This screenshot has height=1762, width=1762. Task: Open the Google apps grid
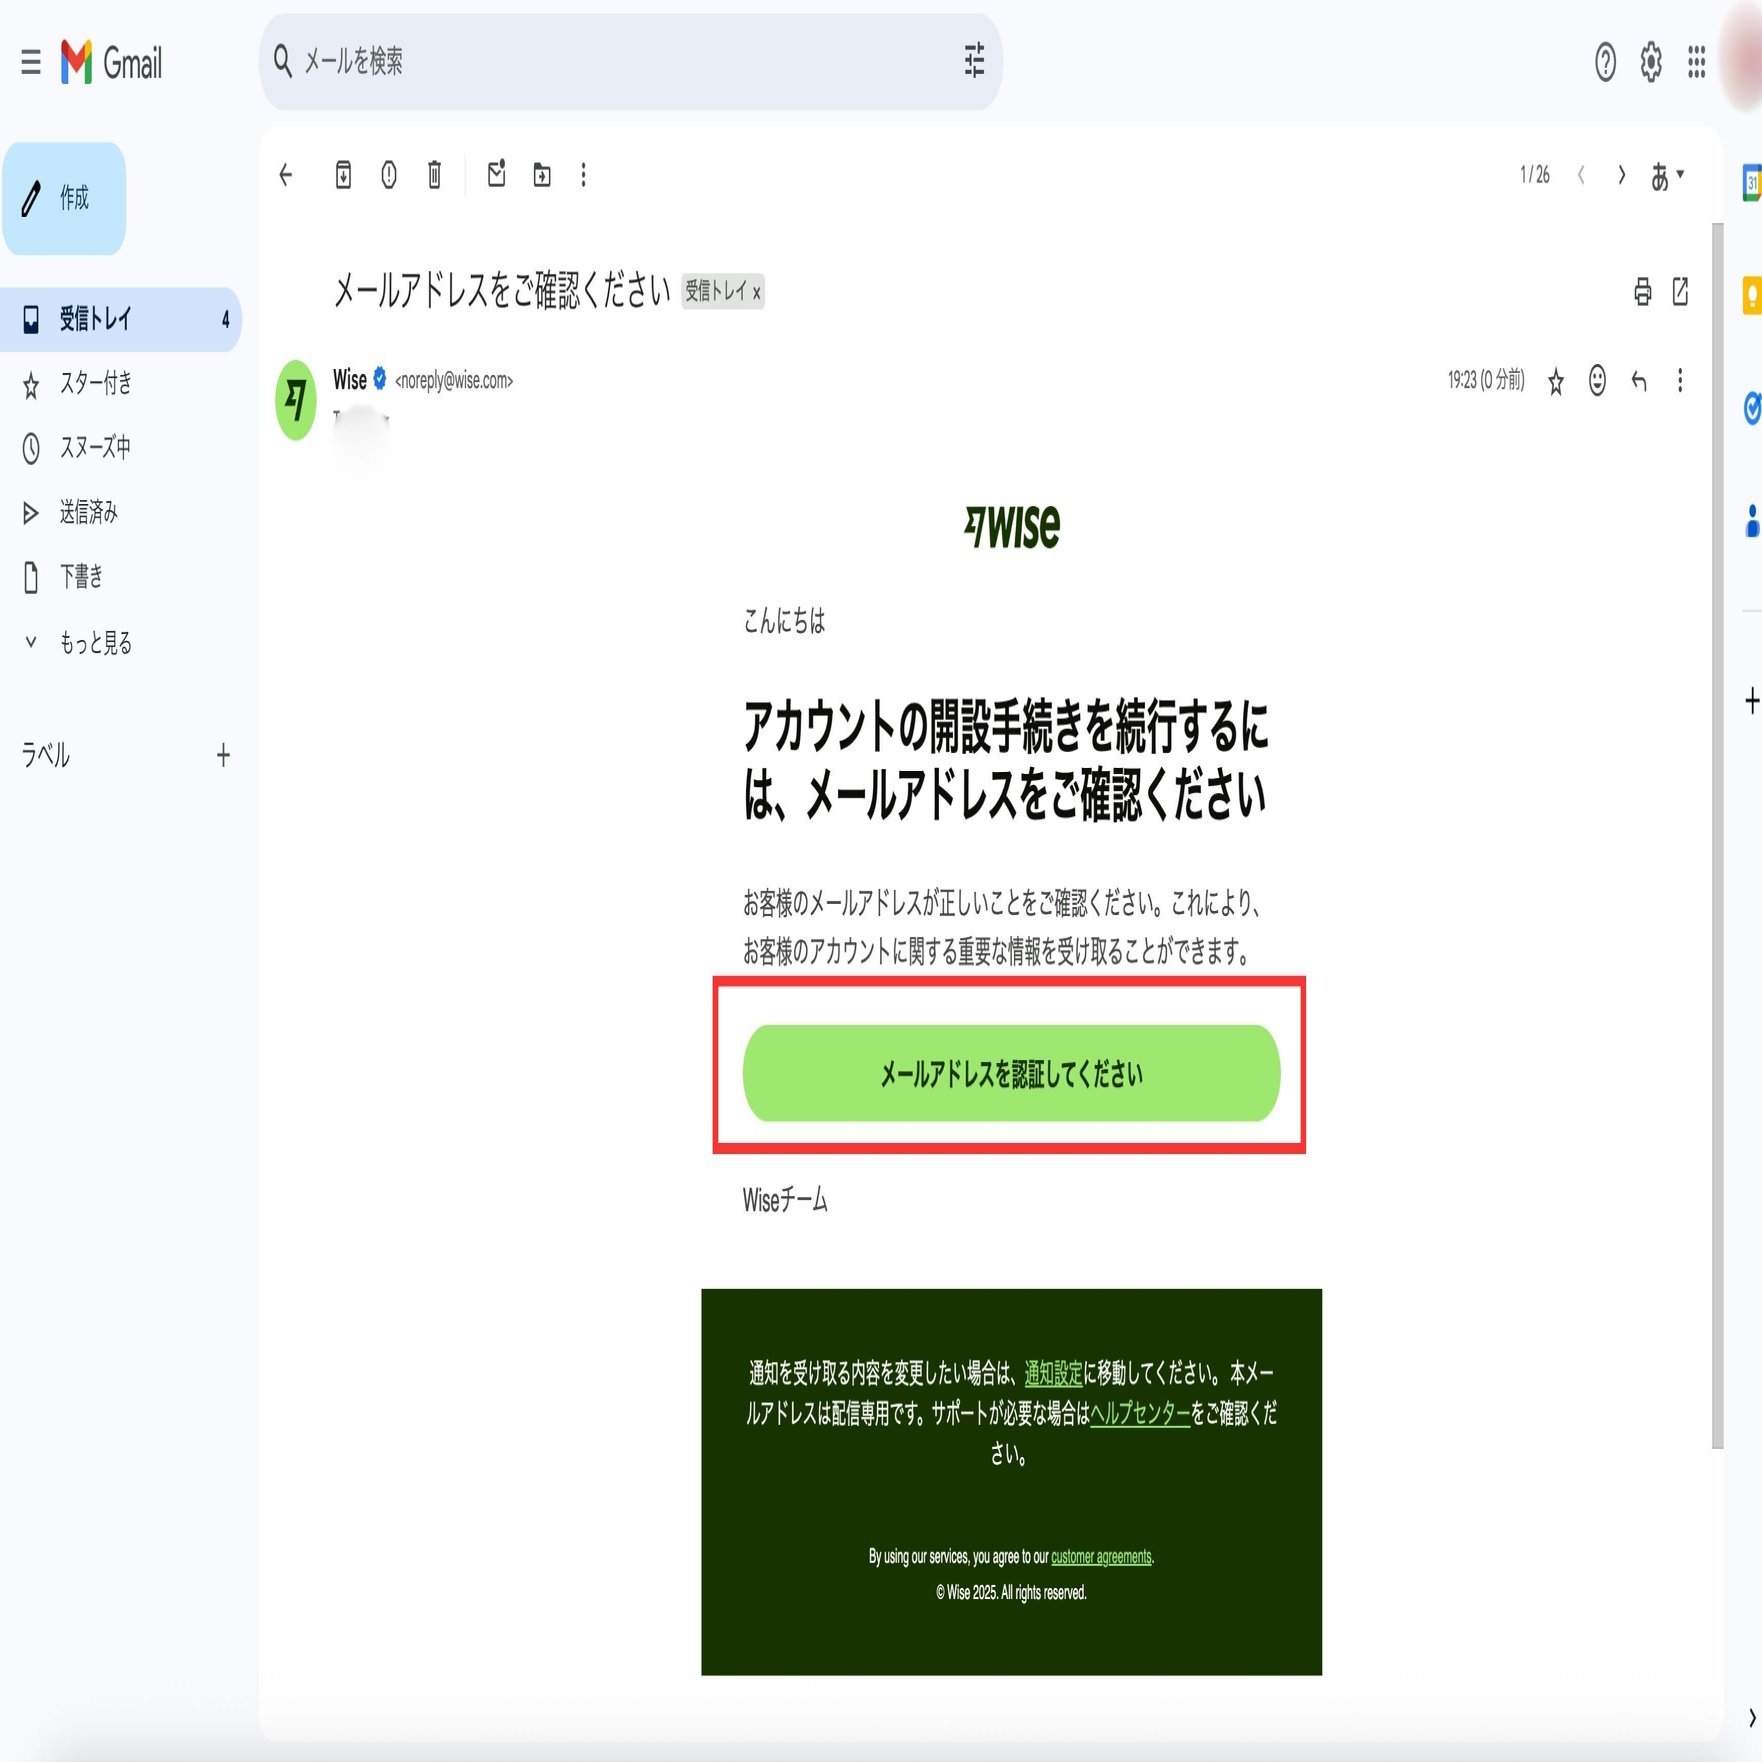(x=1696, y=62)
